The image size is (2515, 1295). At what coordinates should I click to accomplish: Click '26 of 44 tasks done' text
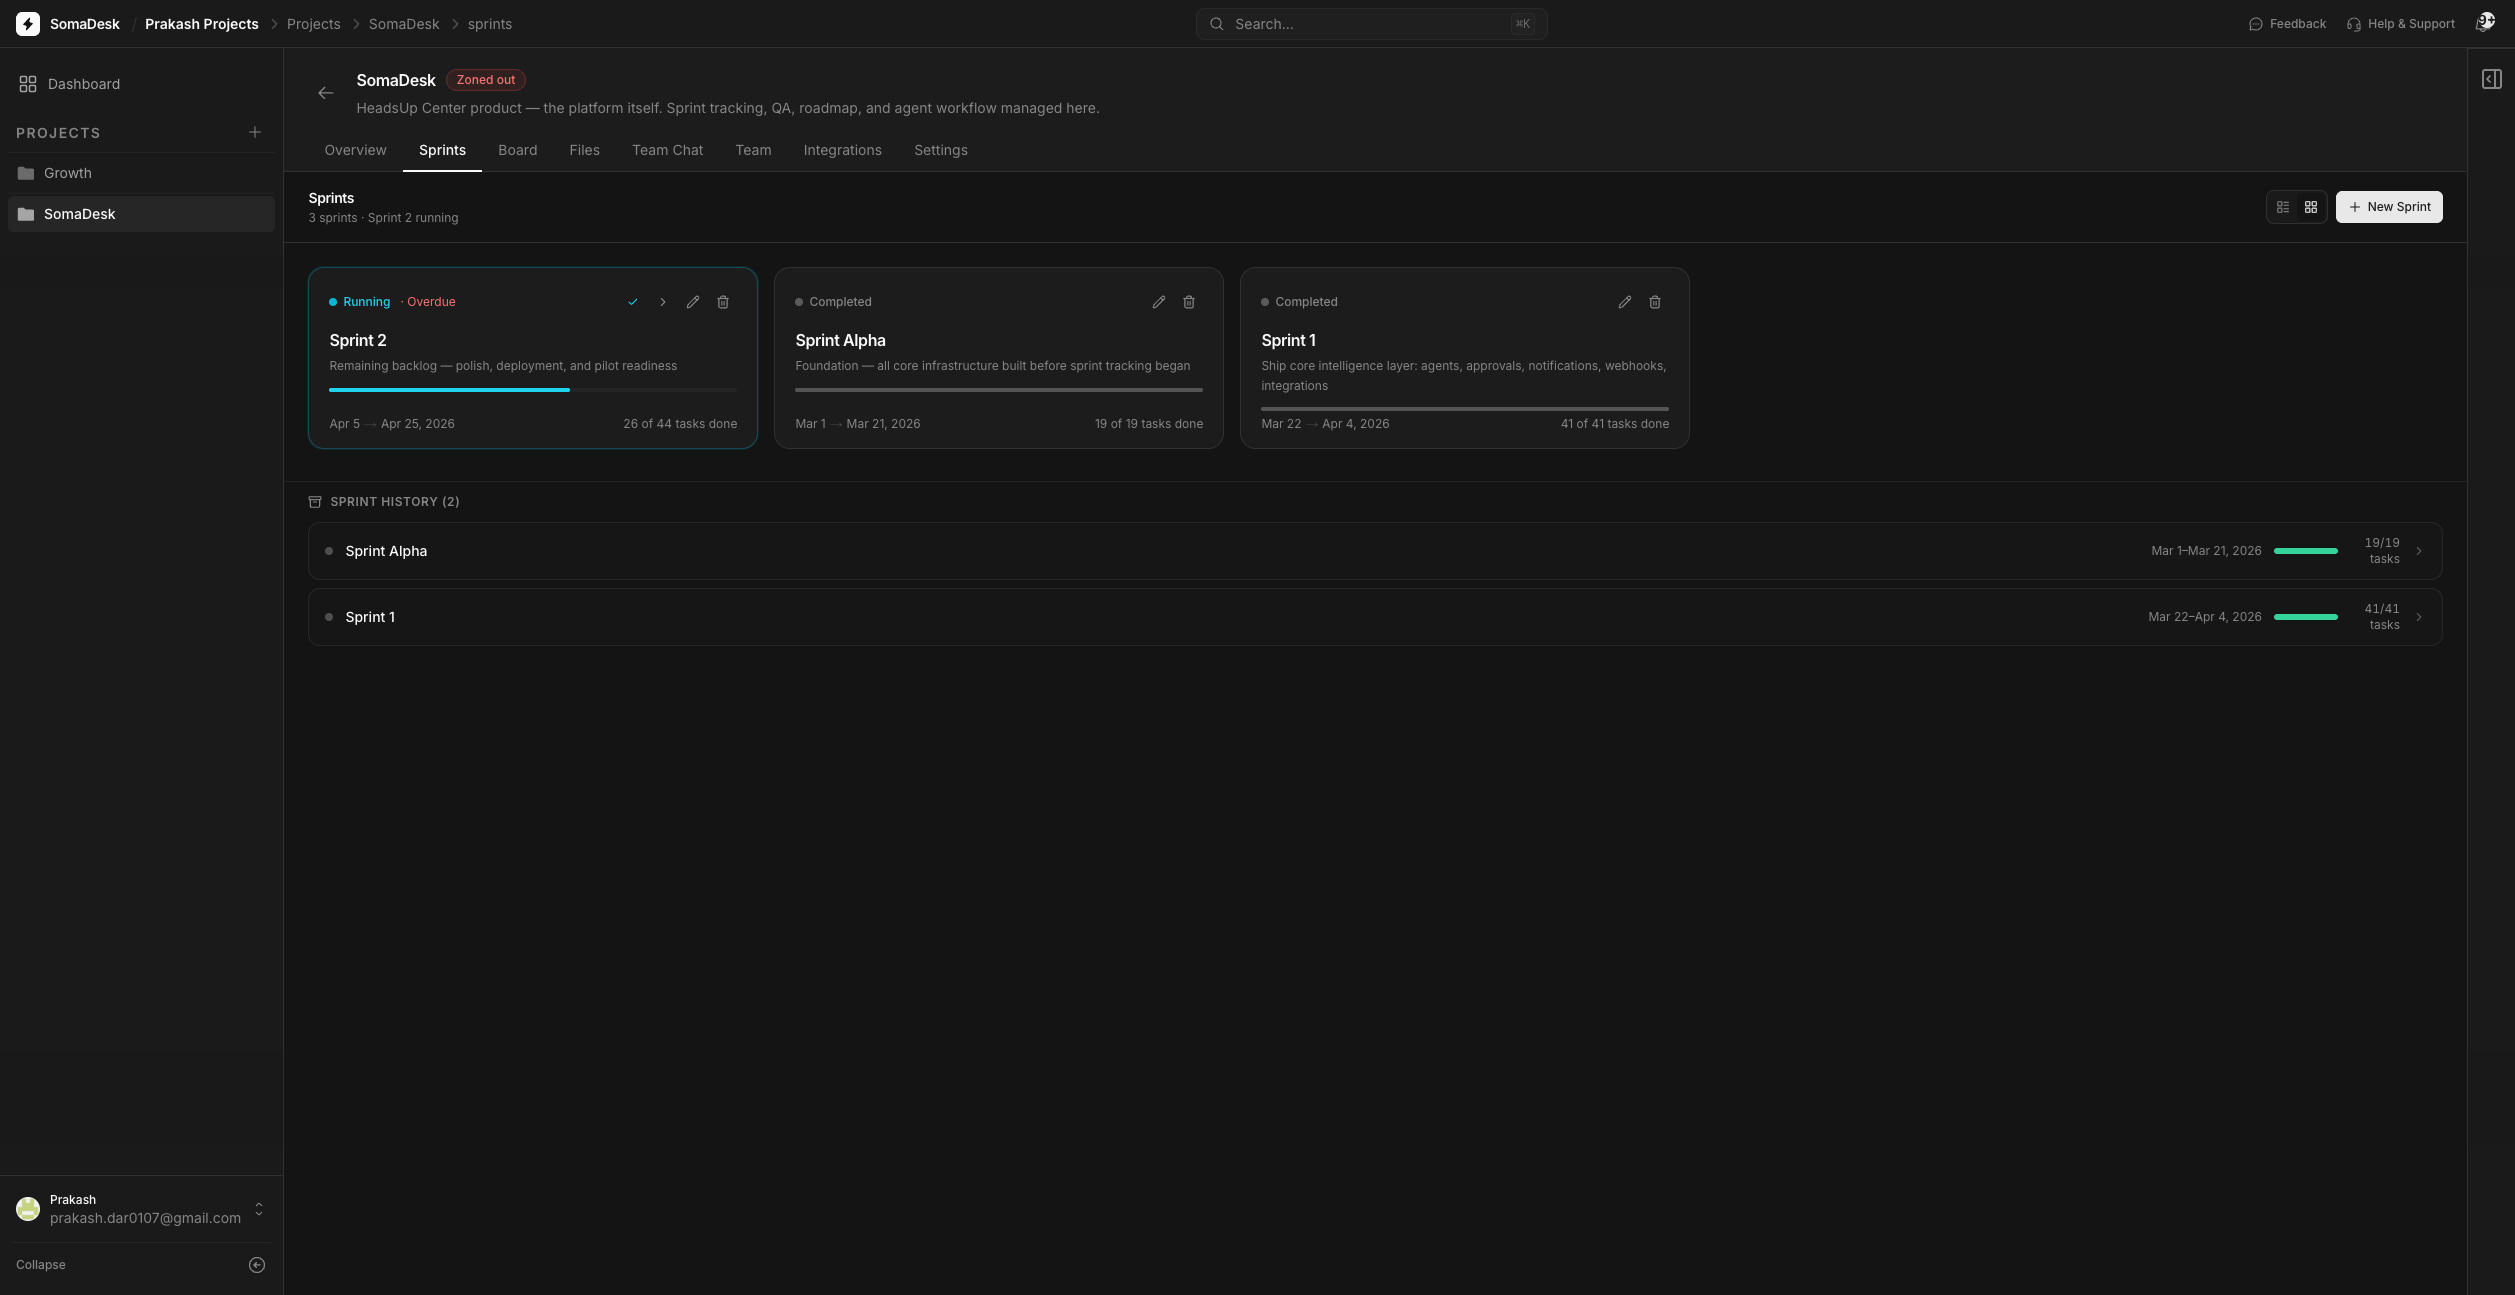[x=680, y=424]
